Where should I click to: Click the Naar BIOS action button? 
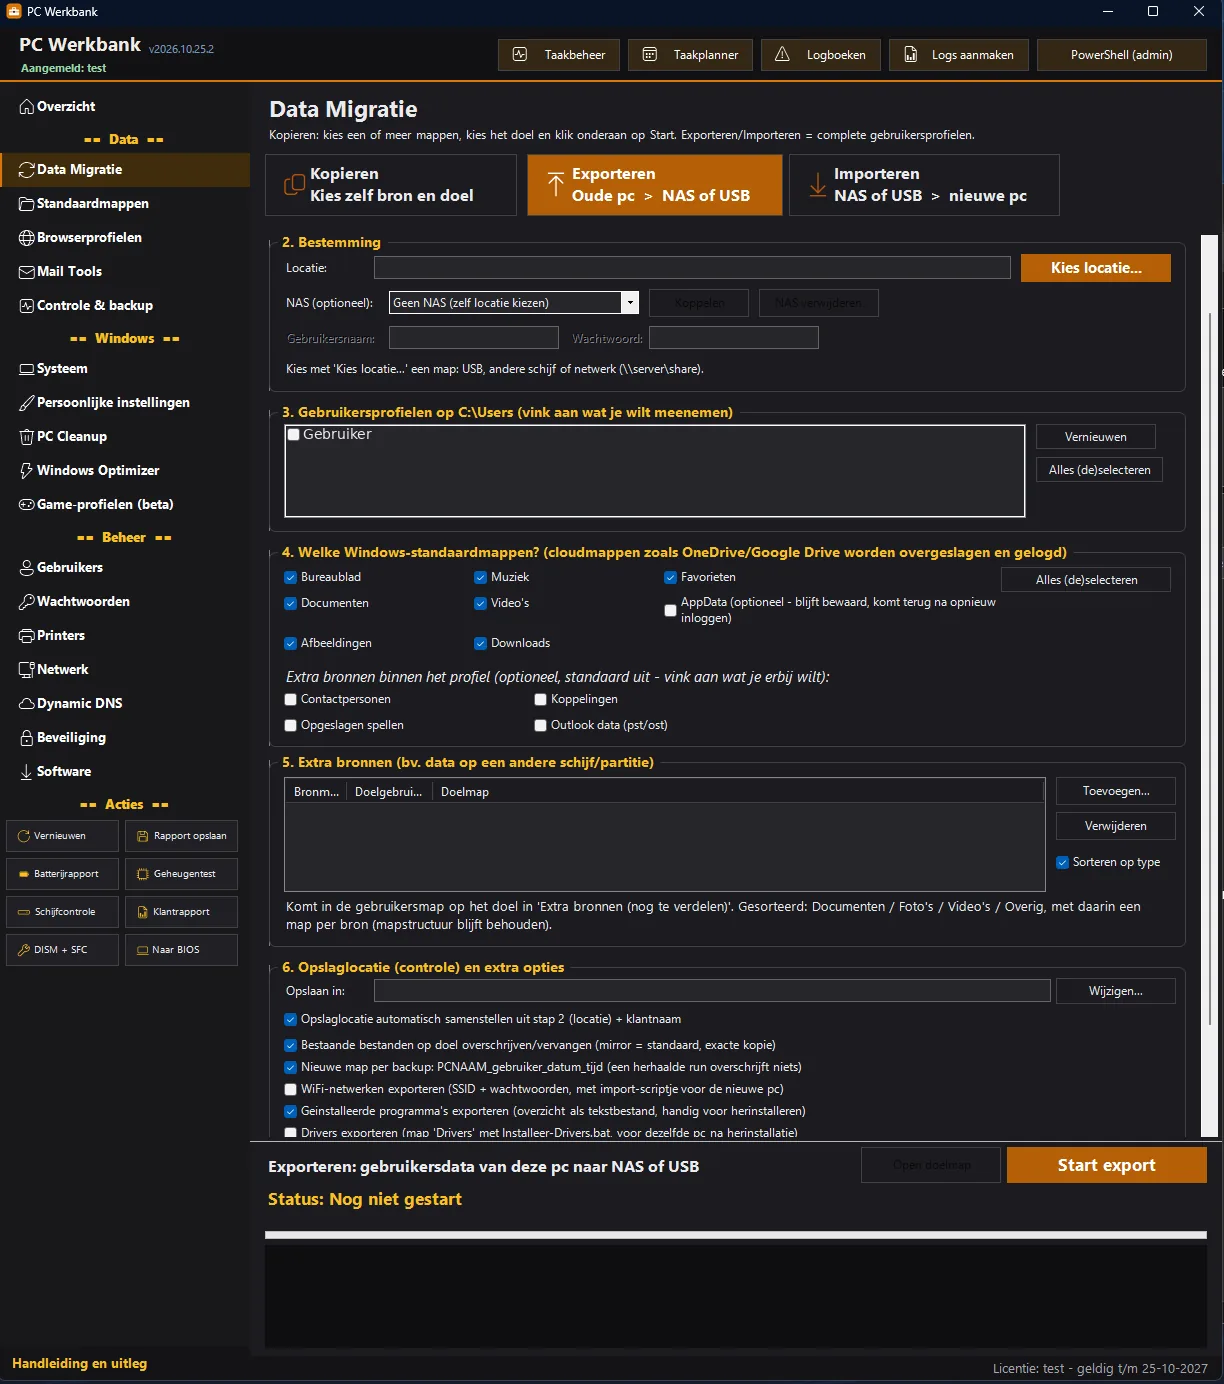181,950
